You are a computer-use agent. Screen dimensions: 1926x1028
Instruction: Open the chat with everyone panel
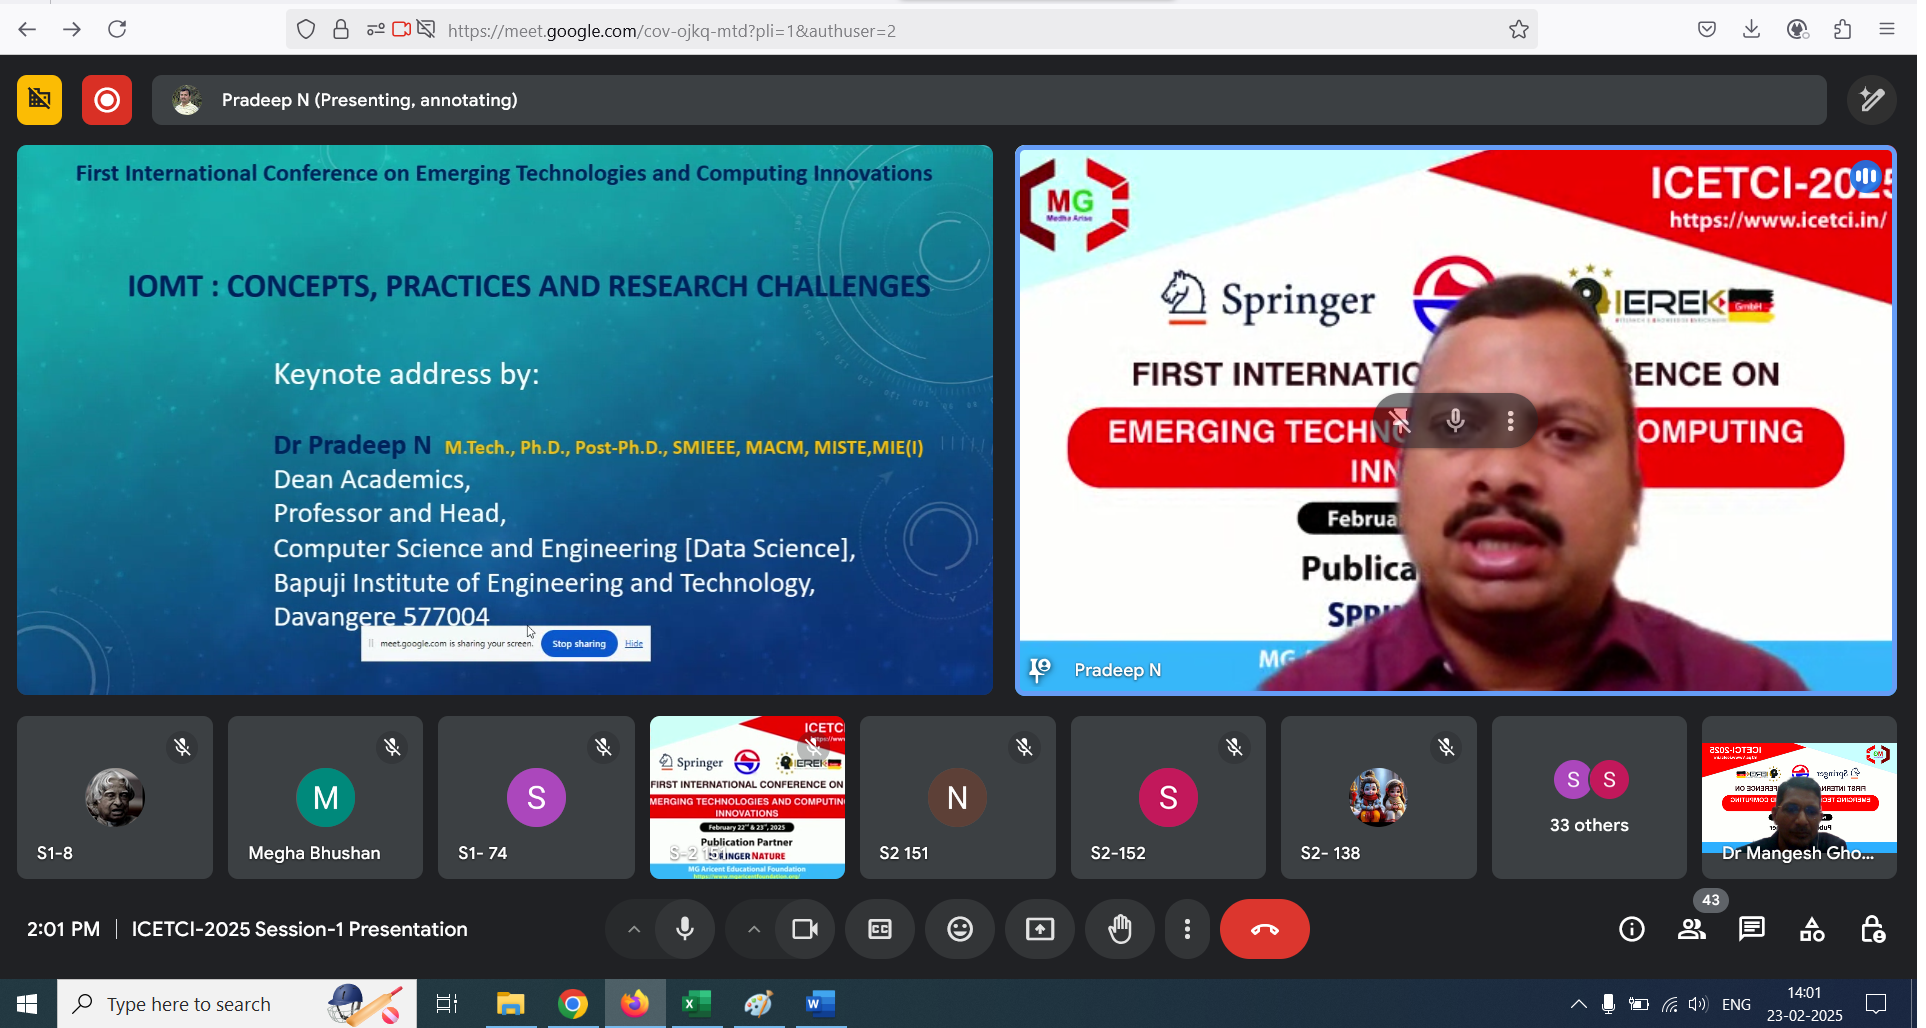coord(1752,930)
